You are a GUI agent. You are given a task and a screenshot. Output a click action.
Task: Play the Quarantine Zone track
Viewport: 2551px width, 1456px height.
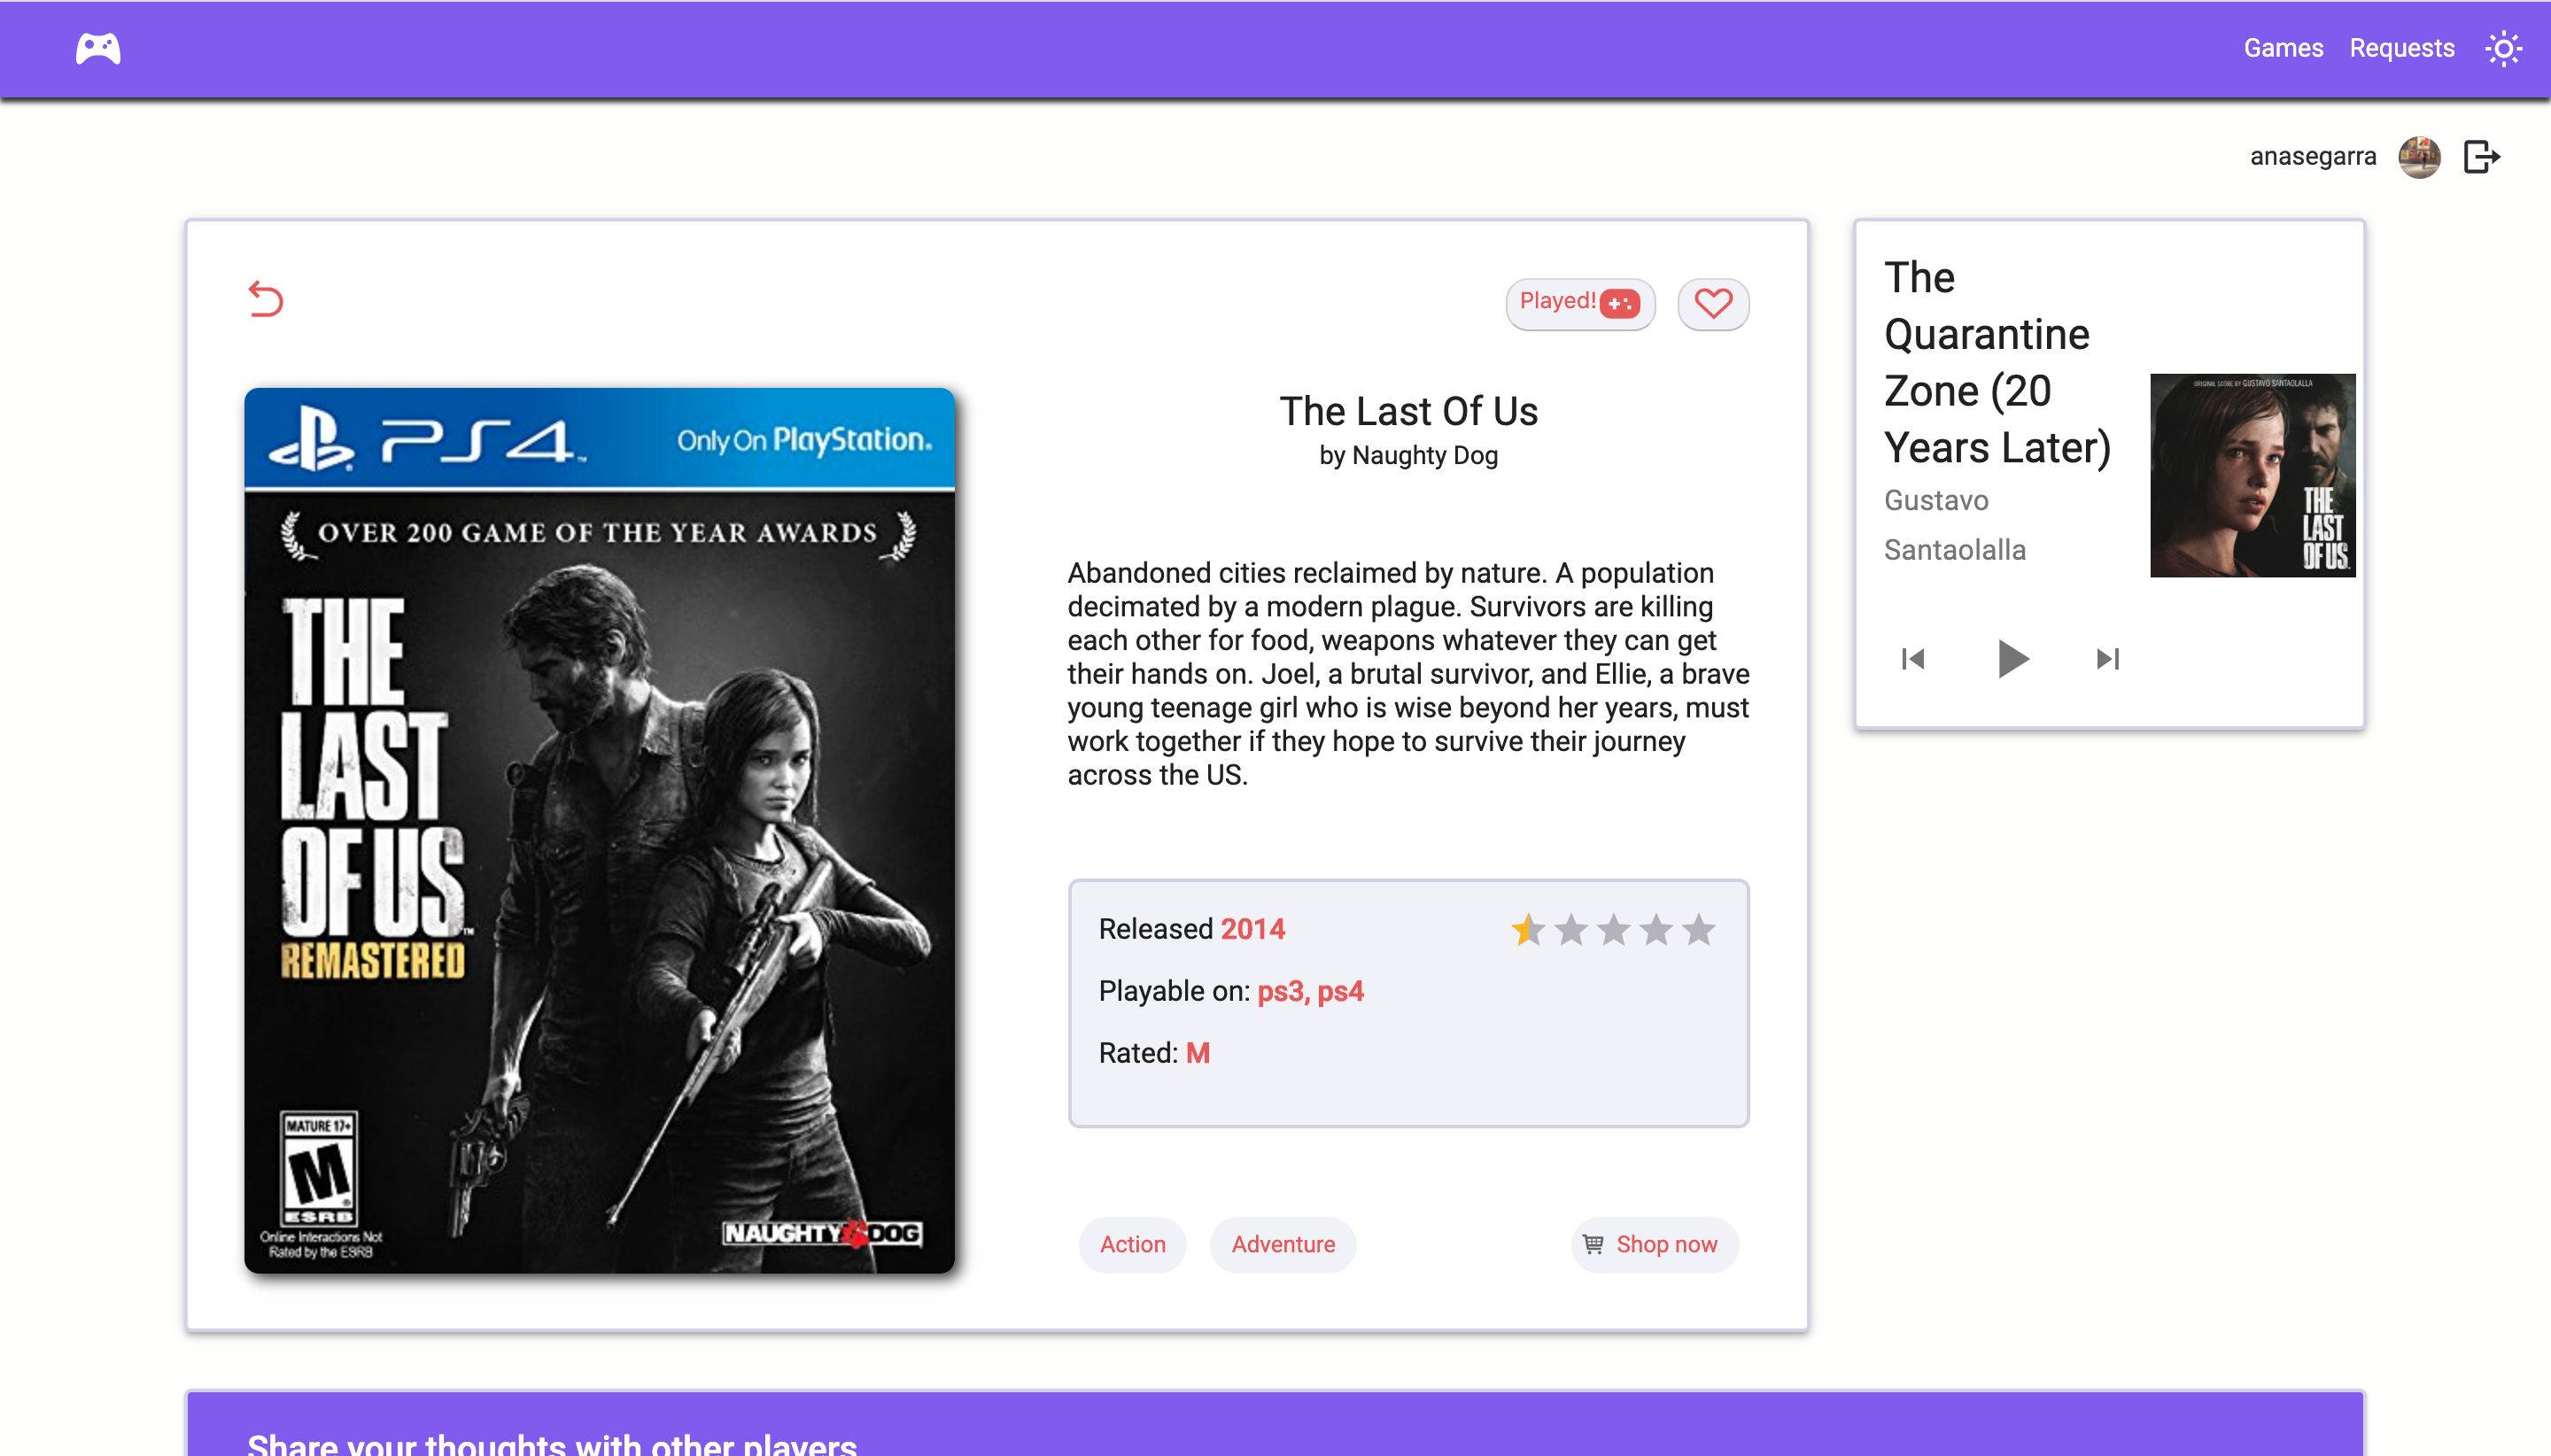coord(2011,659)
